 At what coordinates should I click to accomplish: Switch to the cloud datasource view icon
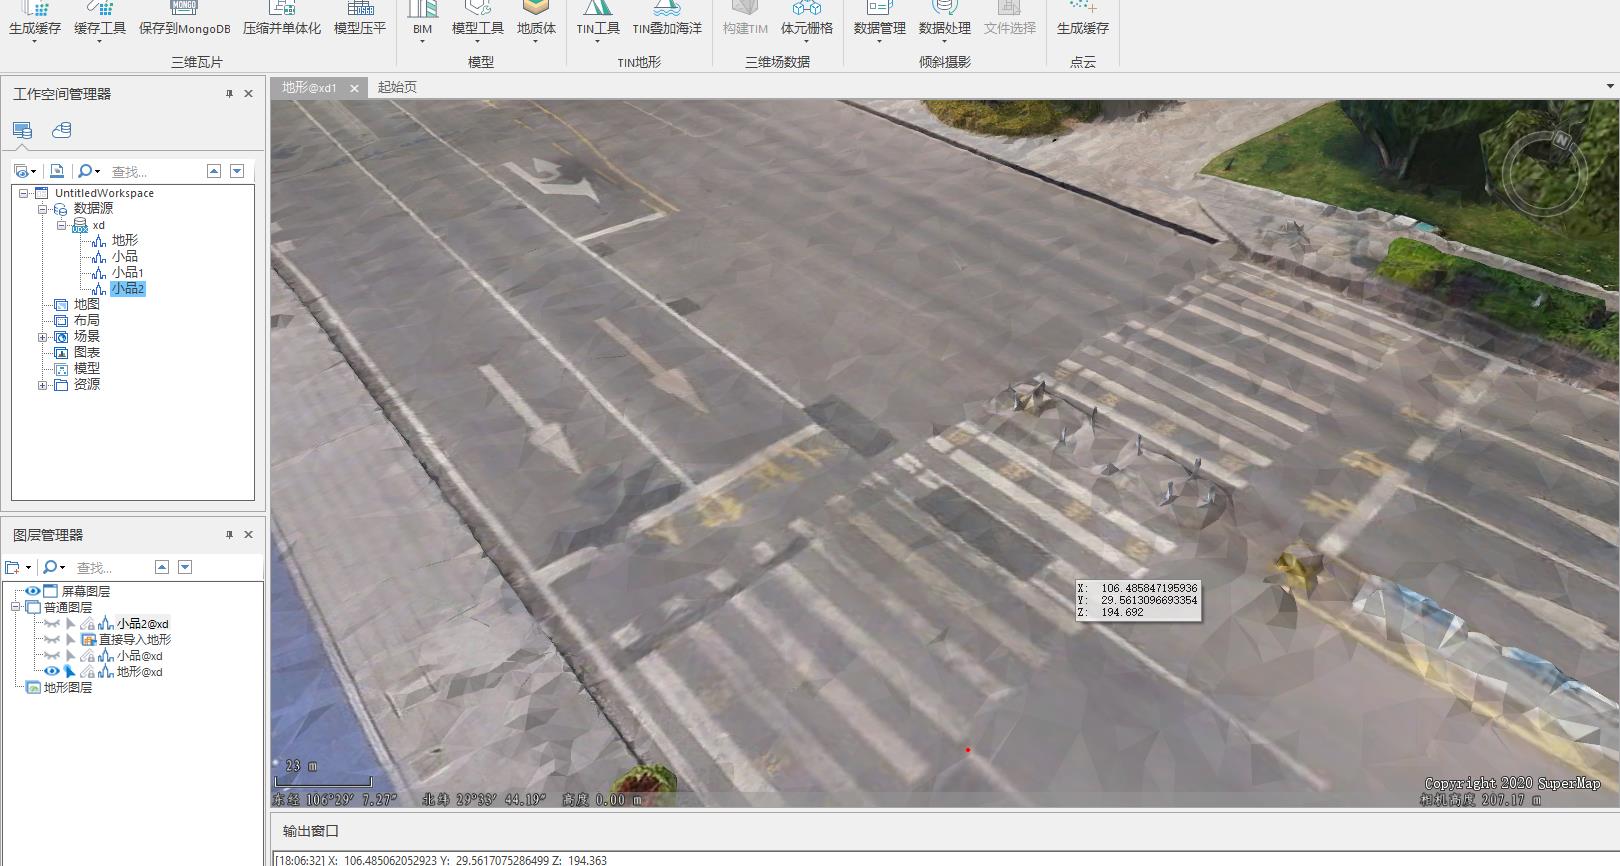pyautogui.click(x=61, y=130)
